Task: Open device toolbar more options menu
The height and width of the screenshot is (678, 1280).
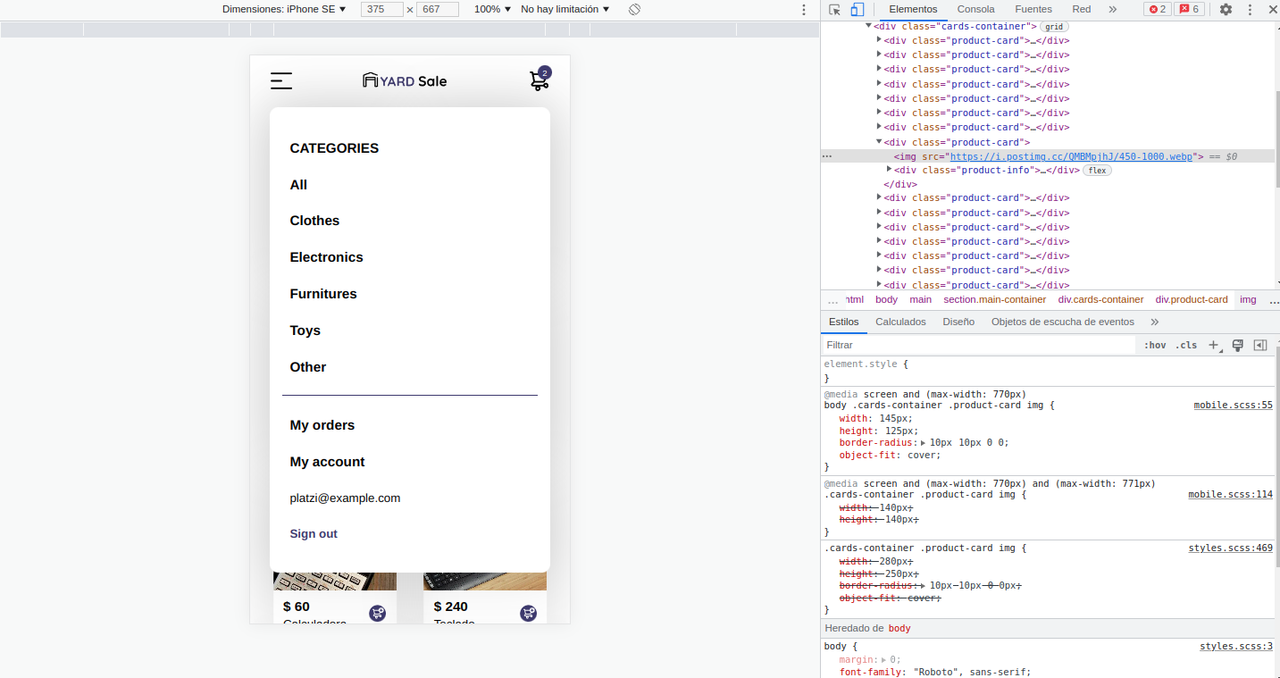Action: (804, 9)
